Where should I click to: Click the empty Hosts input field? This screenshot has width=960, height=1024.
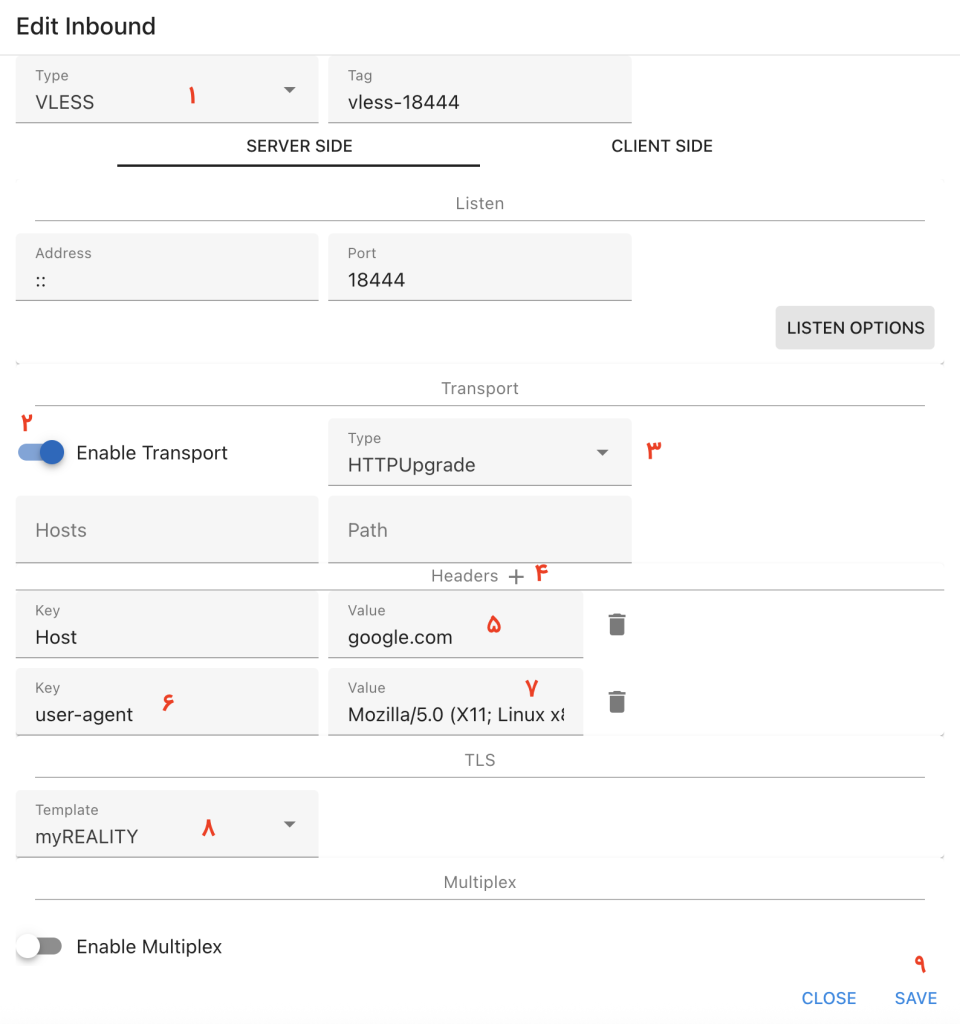(x=167, y=530)
